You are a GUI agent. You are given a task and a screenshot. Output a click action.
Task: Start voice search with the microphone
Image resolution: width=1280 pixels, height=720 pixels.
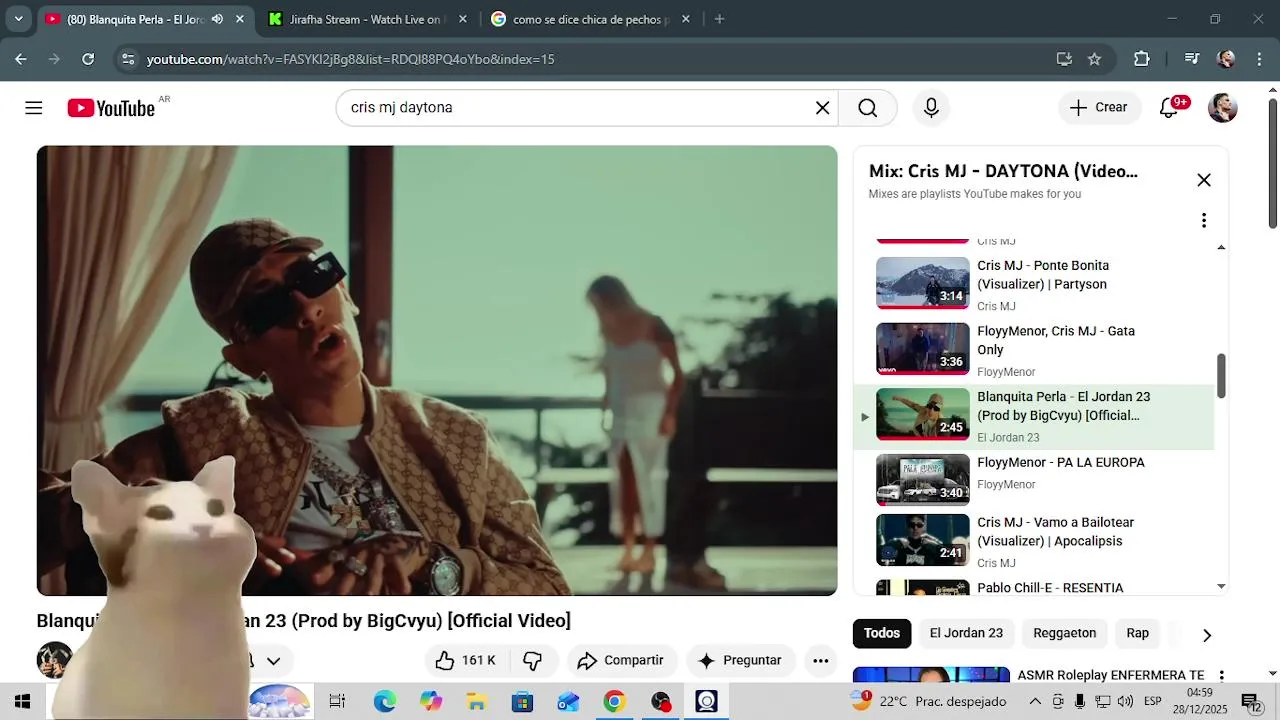click(x=931, y=108)
